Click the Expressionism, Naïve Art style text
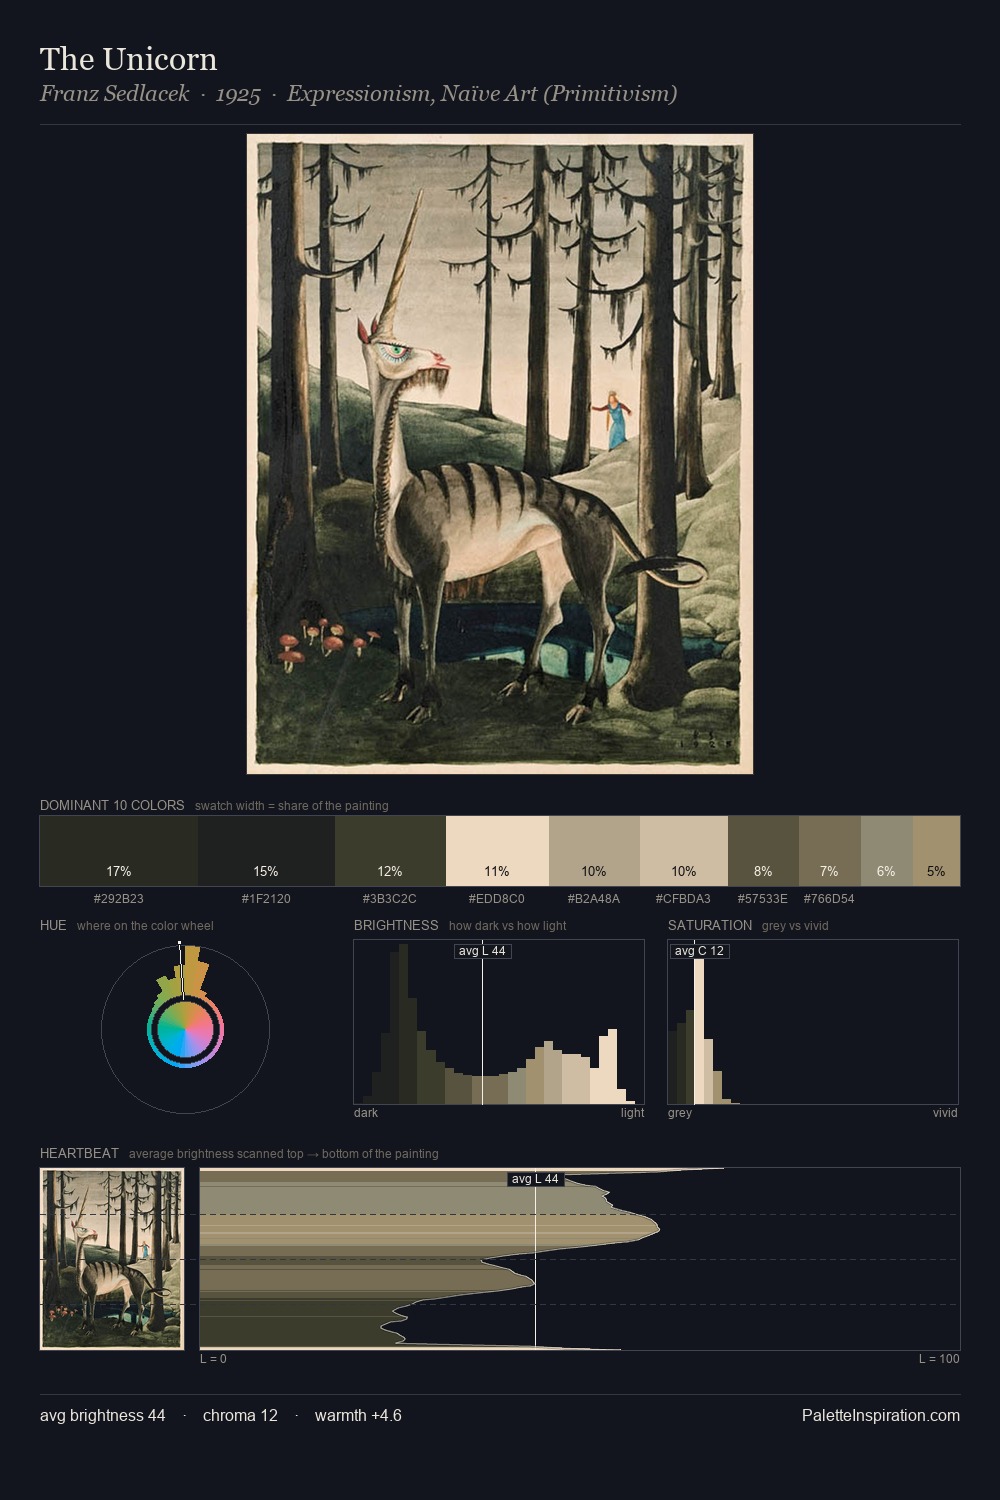 click(482, 94)
